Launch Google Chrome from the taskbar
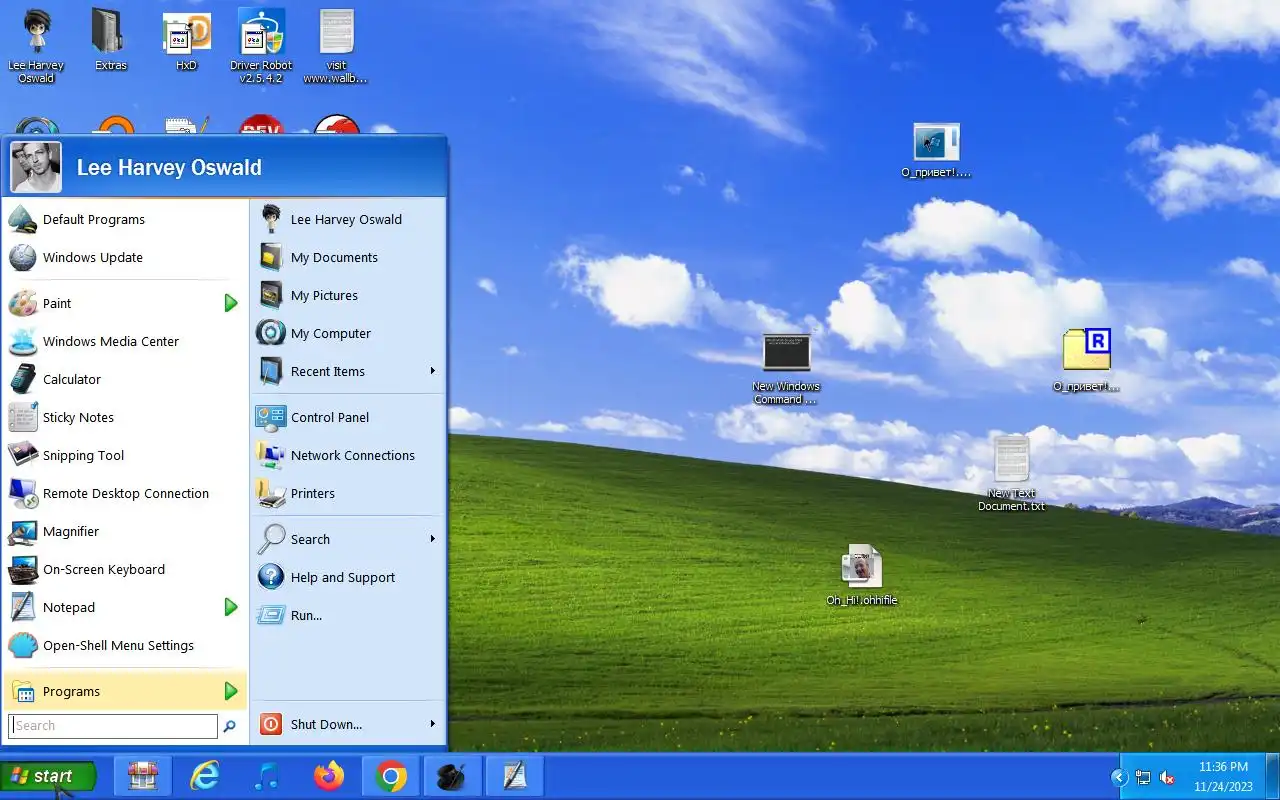The image size is (1280, 800). [391, 776]
